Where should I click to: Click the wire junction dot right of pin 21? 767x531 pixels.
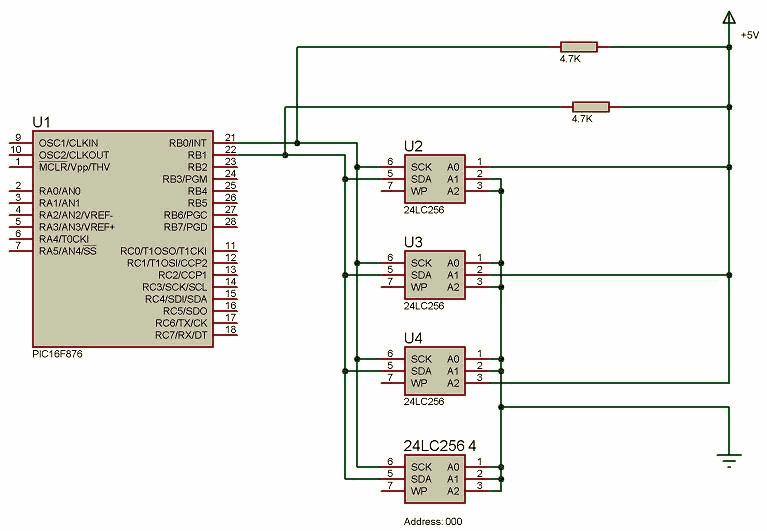tap(297, 143)
